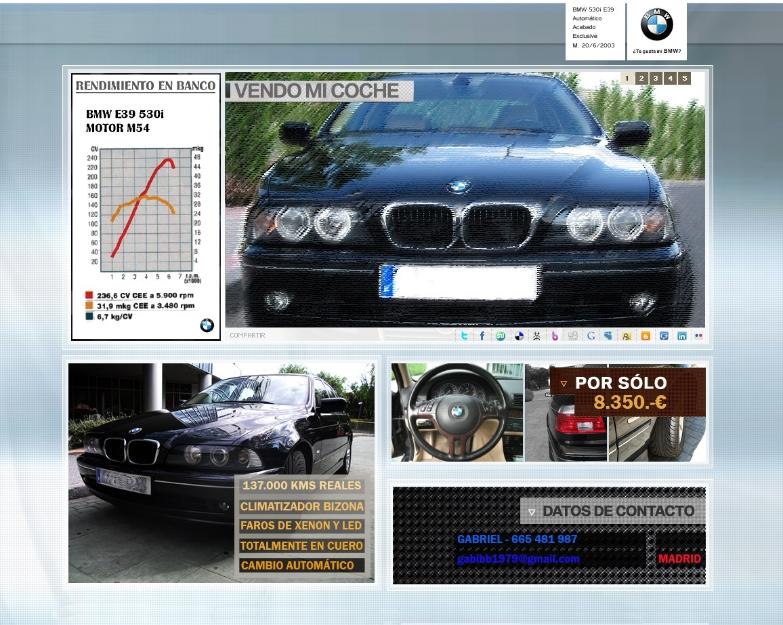The image size is (783, 625).
Task: Share the listing on Facebook
Action: (482, 336)
